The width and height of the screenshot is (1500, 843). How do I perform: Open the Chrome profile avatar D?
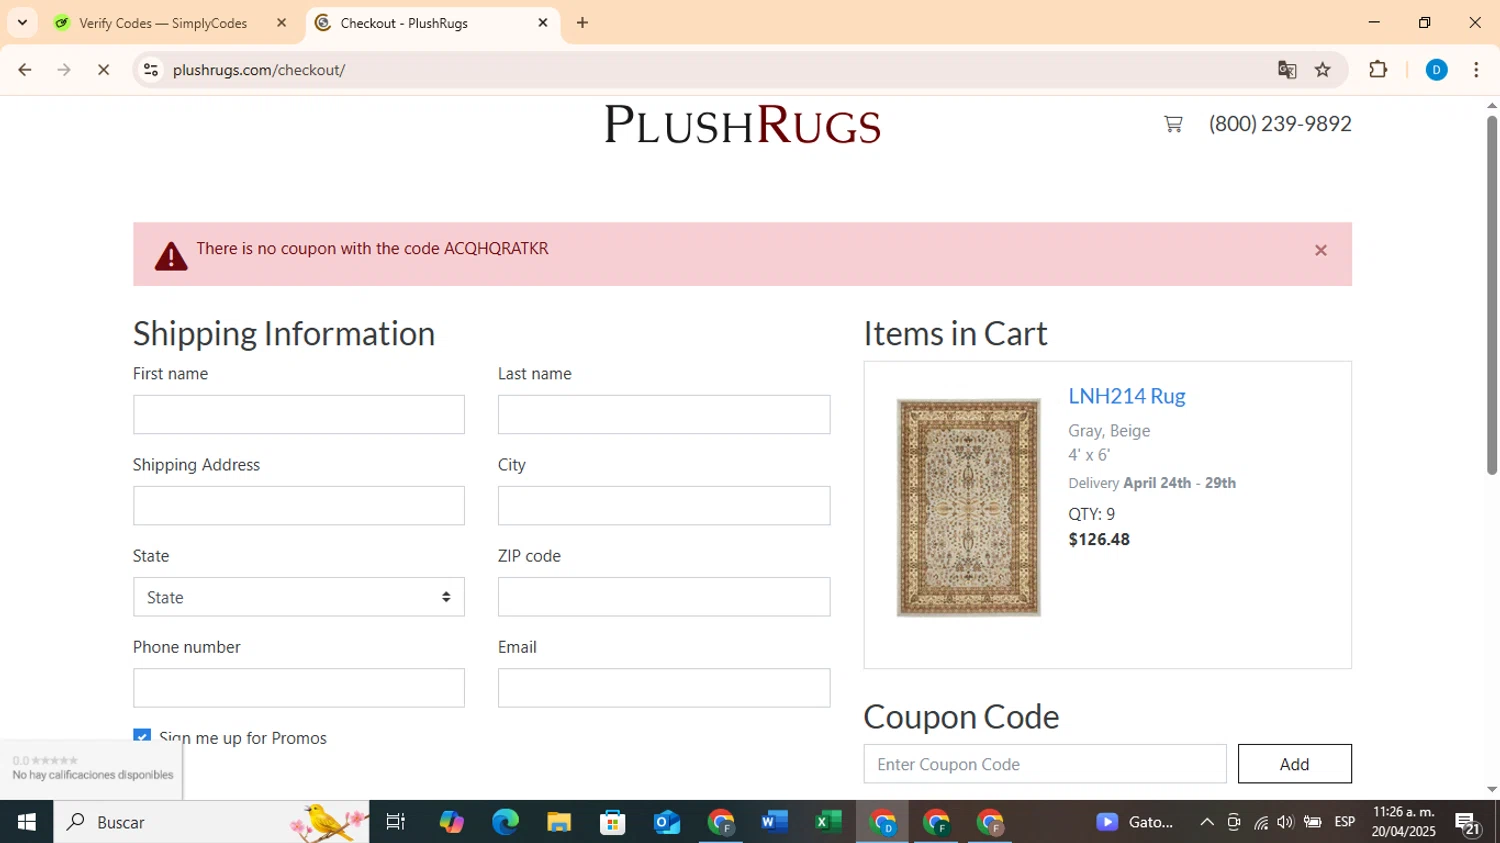(1436, 69)
